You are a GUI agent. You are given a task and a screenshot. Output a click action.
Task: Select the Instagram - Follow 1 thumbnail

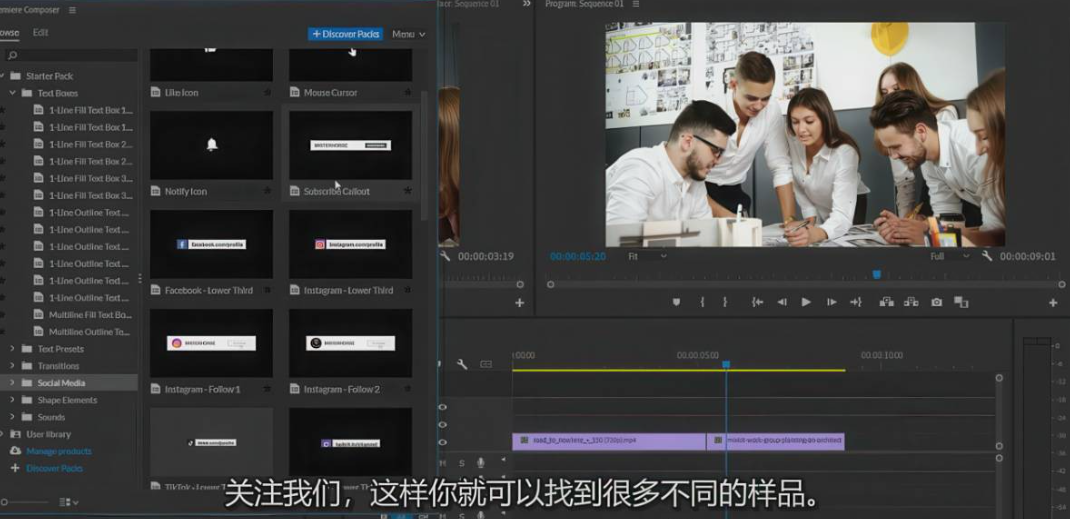coord(211,343)
